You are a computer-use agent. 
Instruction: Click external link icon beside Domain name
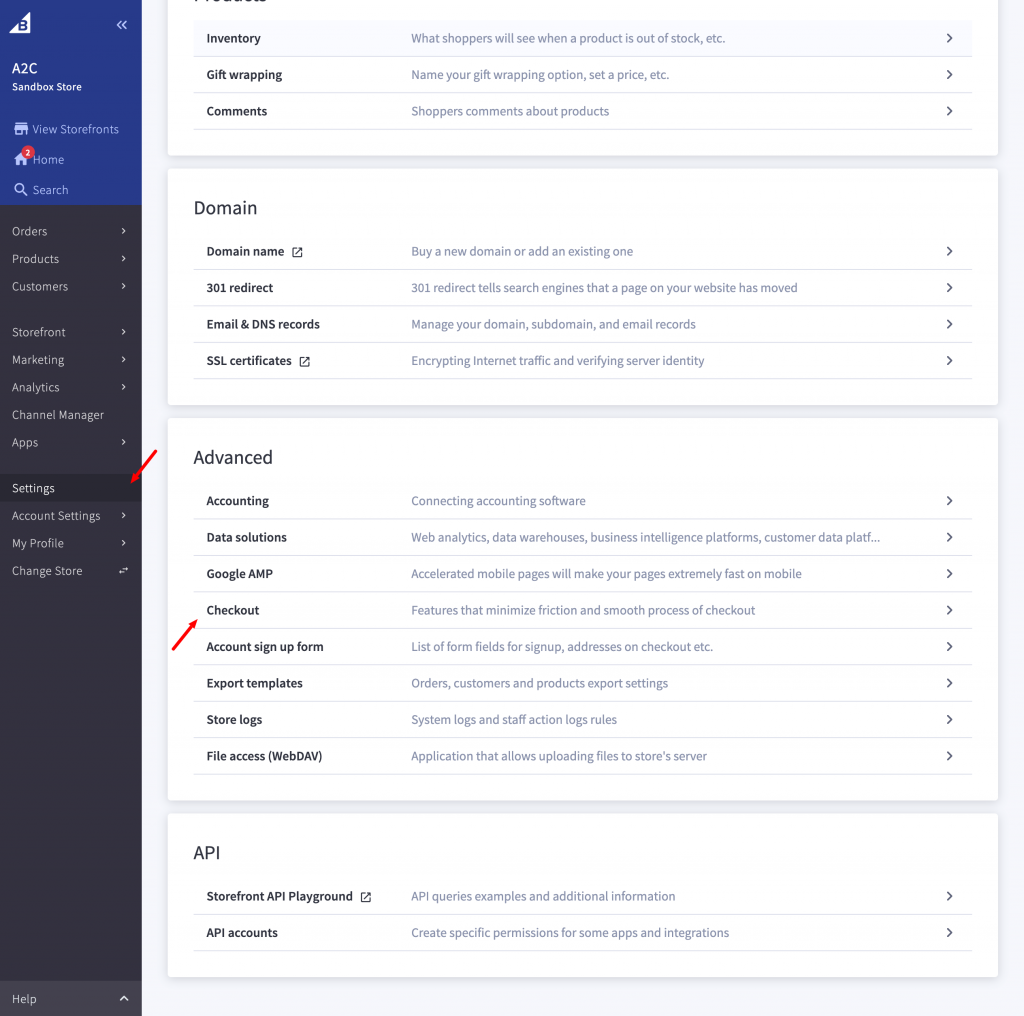pos(297,252)
